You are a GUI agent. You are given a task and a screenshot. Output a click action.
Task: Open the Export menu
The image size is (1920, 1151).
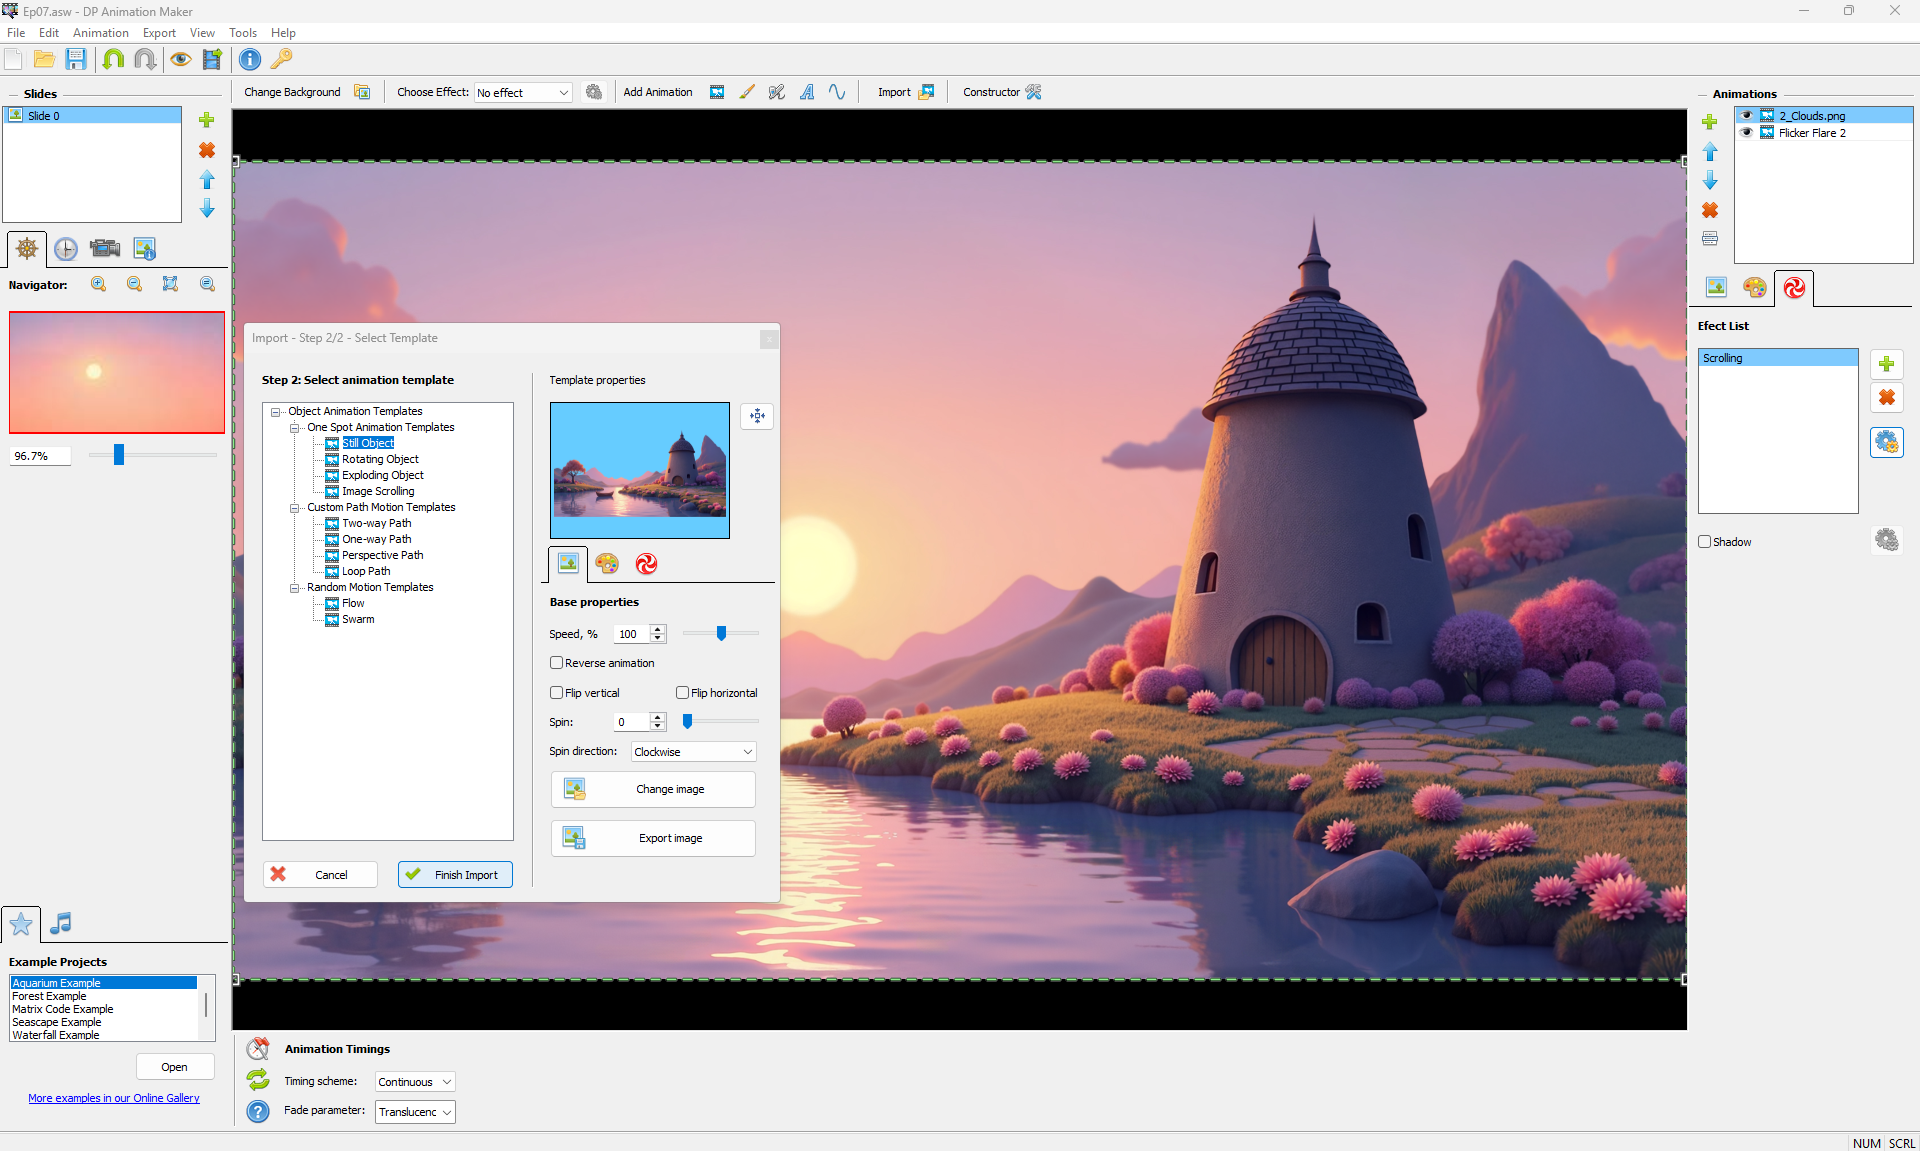click(x=159, y=33)
